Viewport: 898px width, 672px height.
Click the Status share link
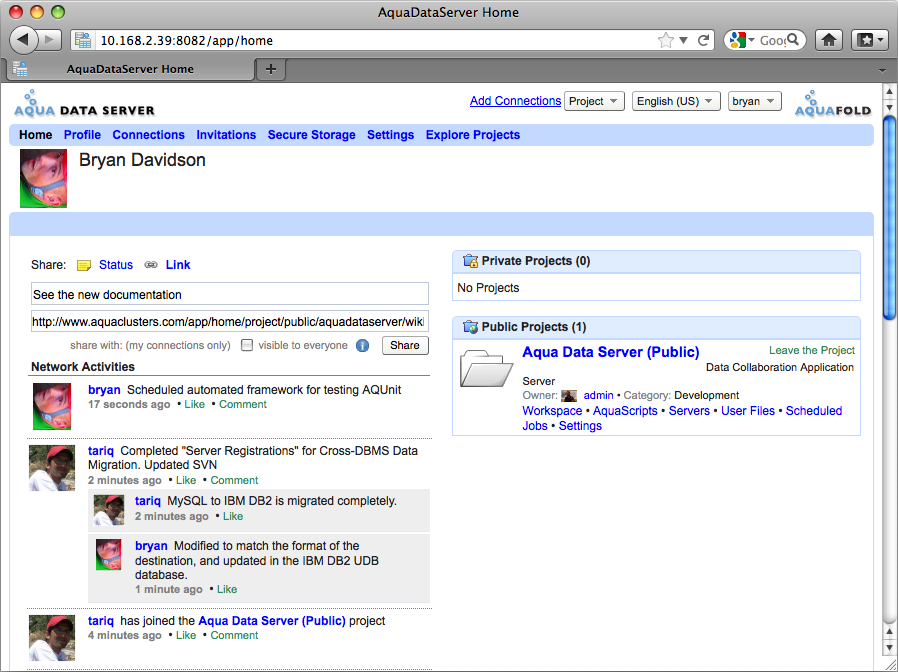(x=116, y=265)
